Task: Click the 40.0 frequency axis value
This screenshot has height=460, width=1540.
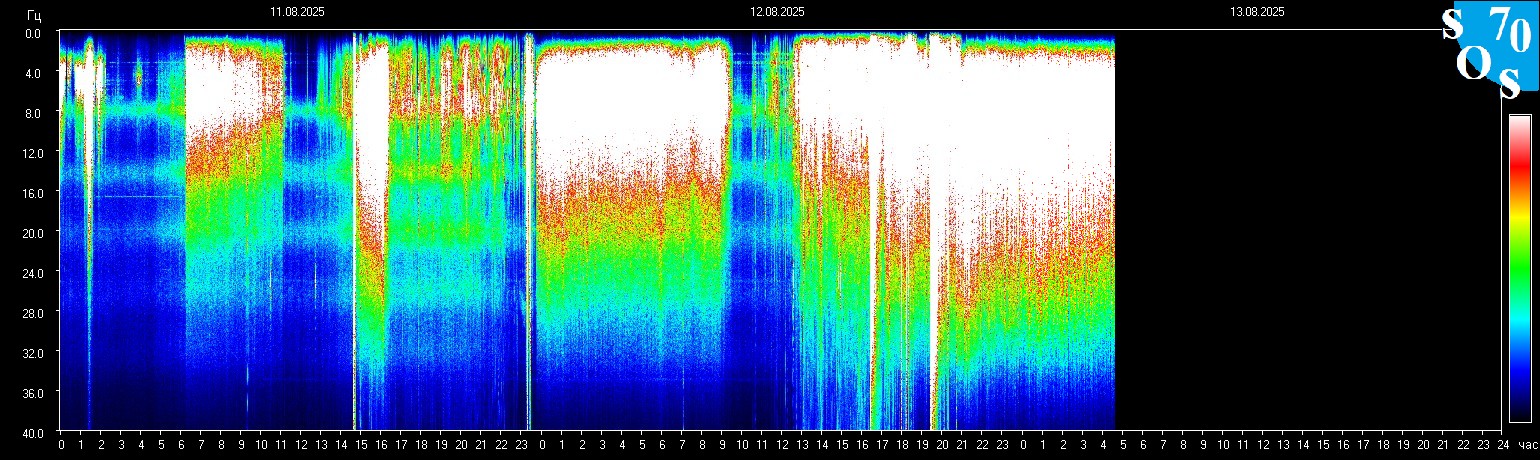Action: point(32,432)
